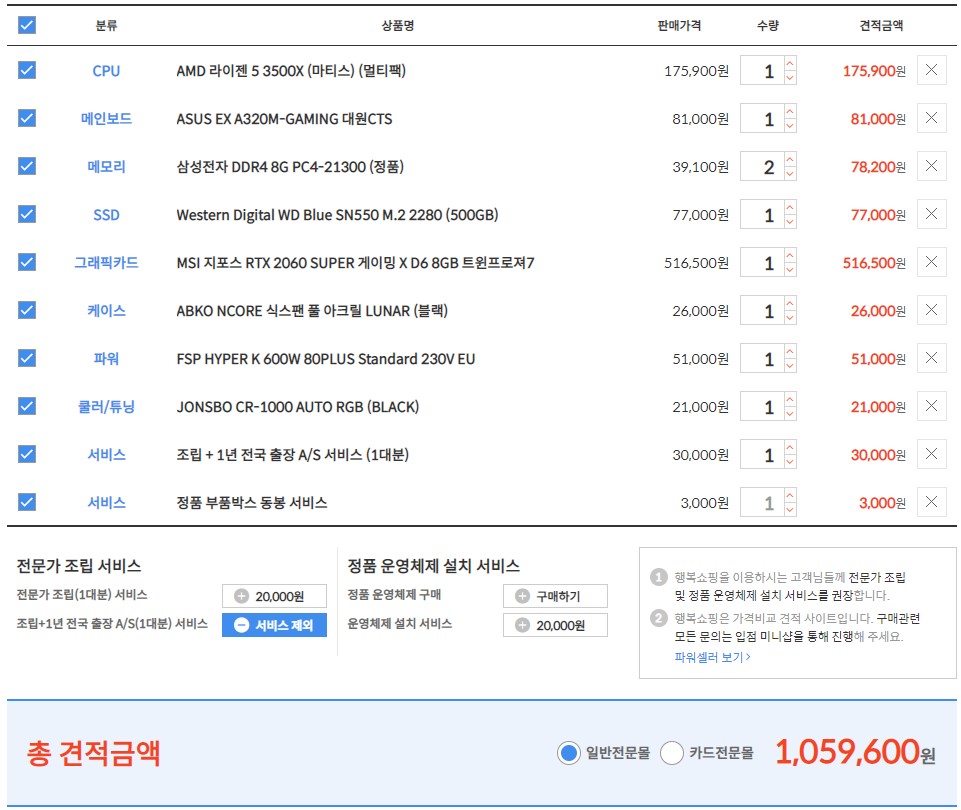Open the 메인보드 category link
This screenshot has height=810, width=961.
coord(106,119)
